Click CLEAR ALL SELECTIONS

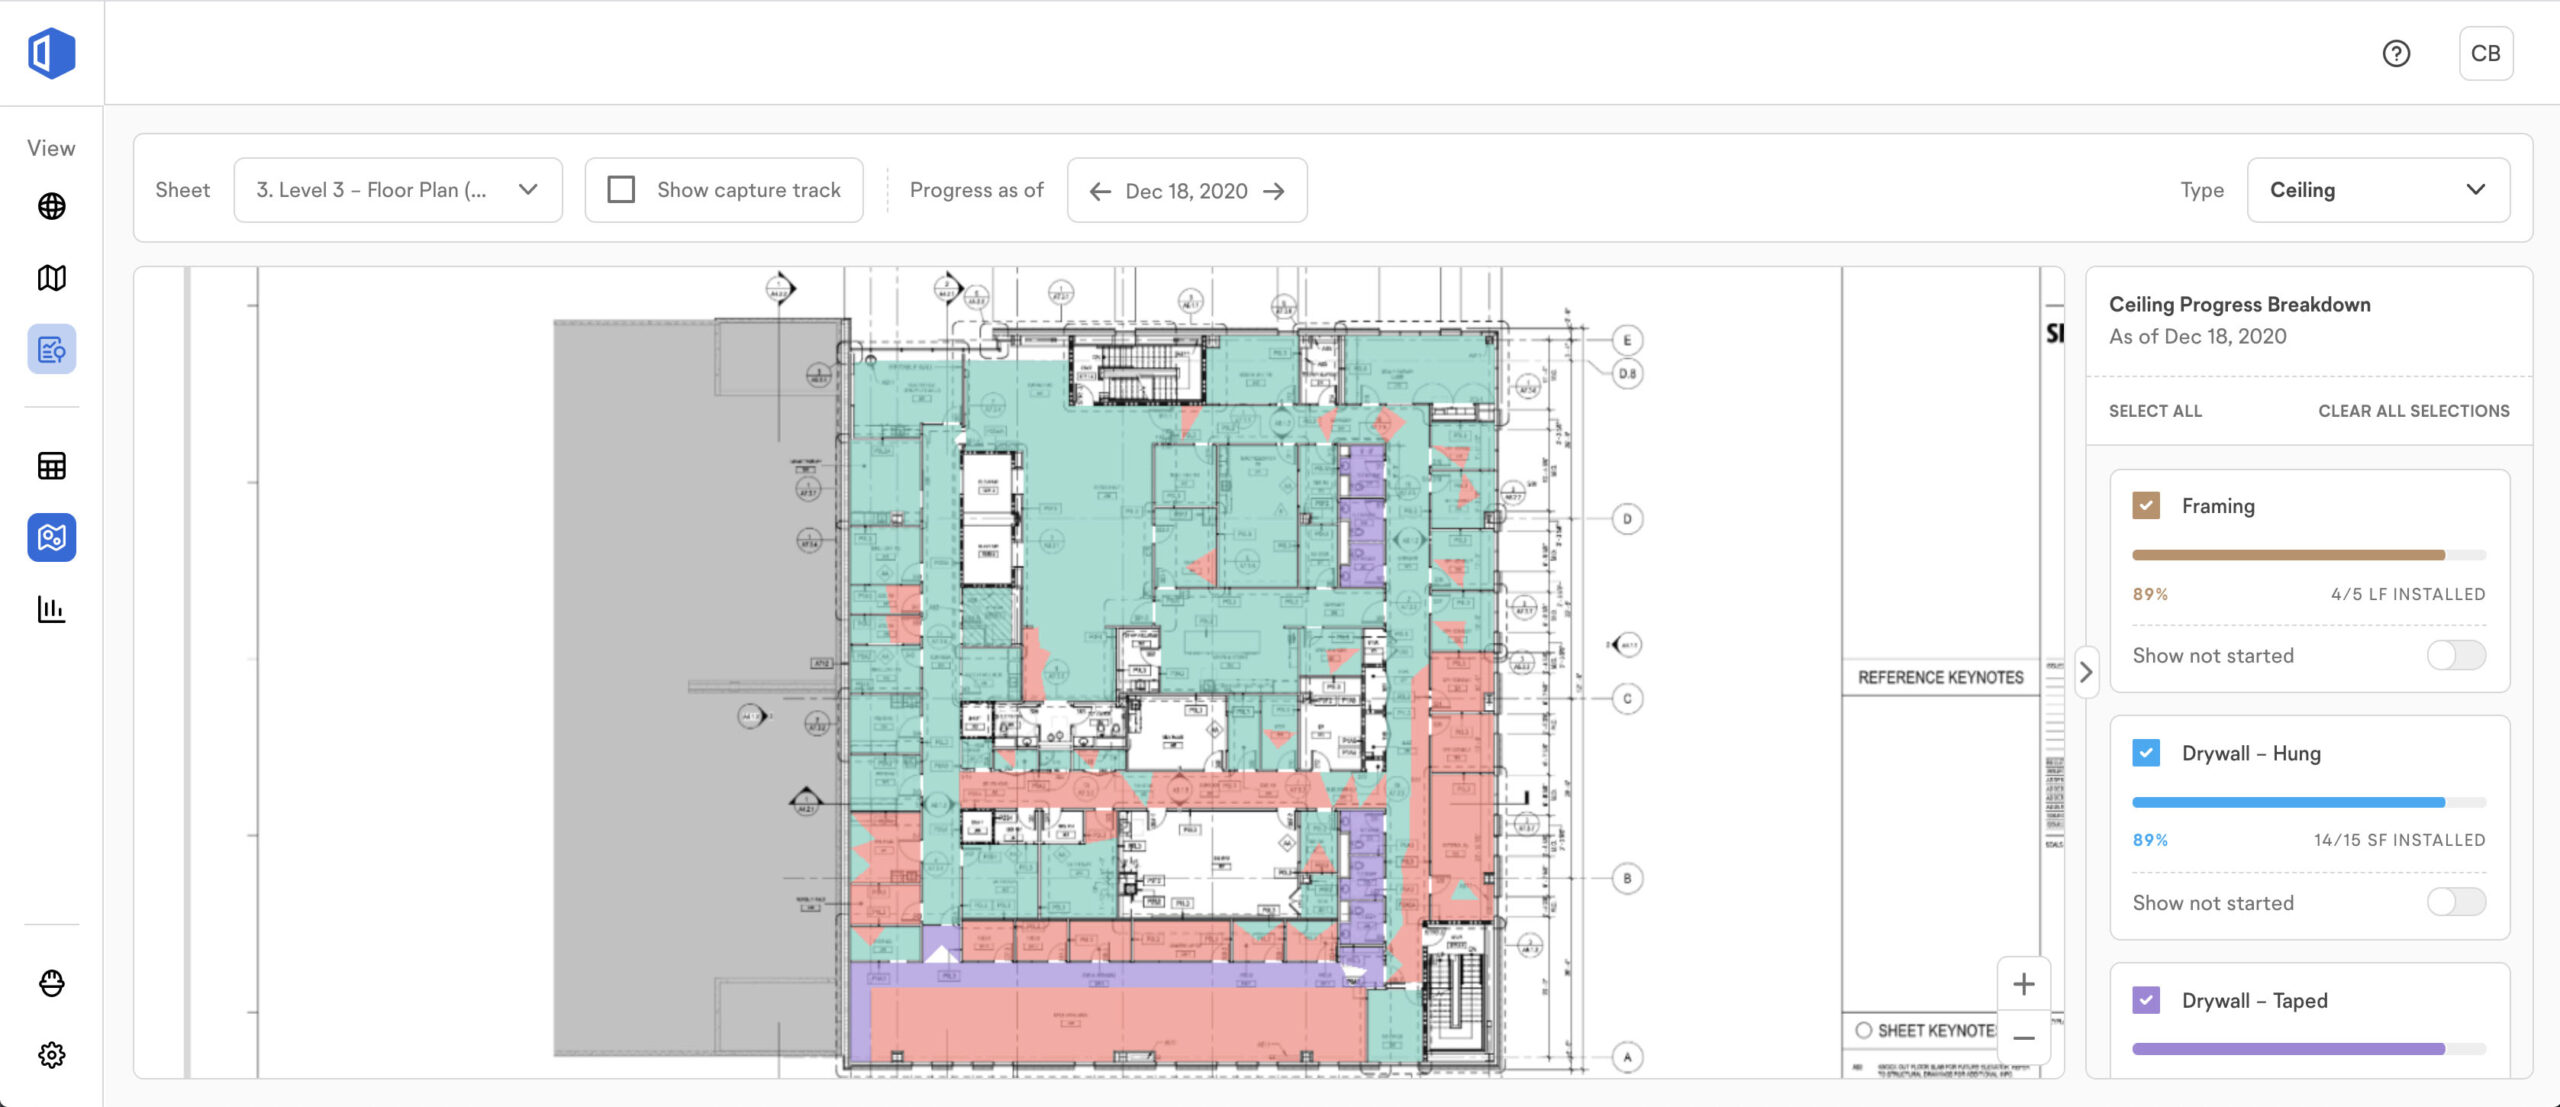coord(2413,411)
